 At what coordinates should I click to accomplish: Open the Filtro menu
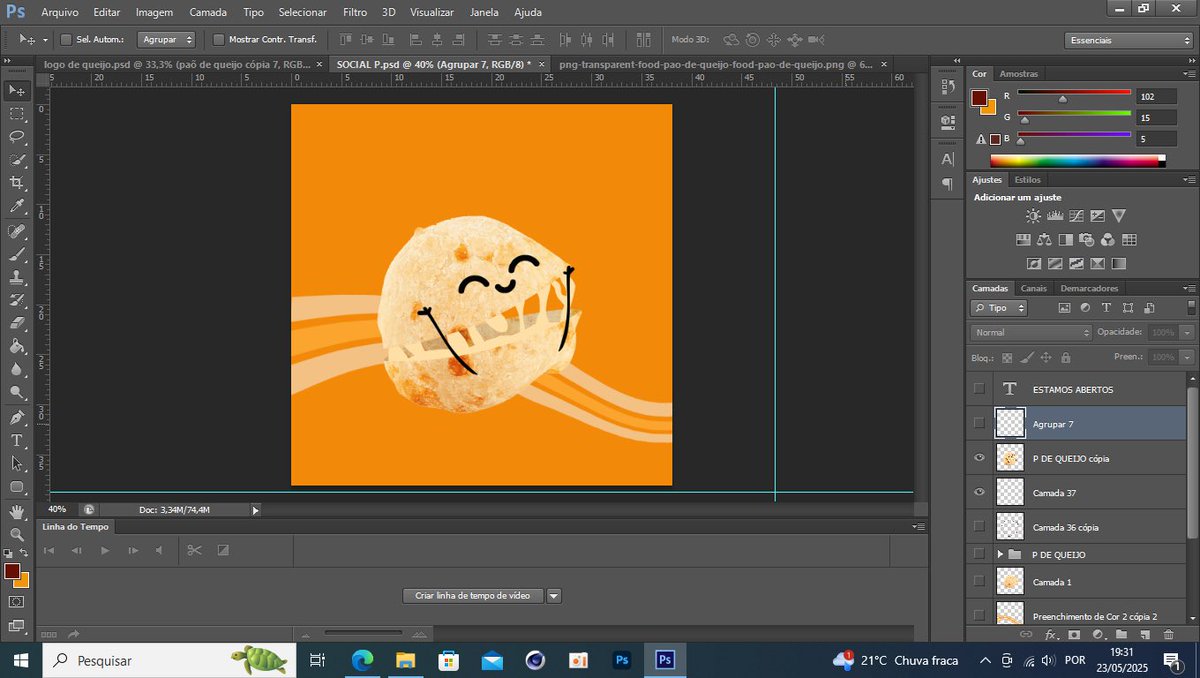coord(354,12)
